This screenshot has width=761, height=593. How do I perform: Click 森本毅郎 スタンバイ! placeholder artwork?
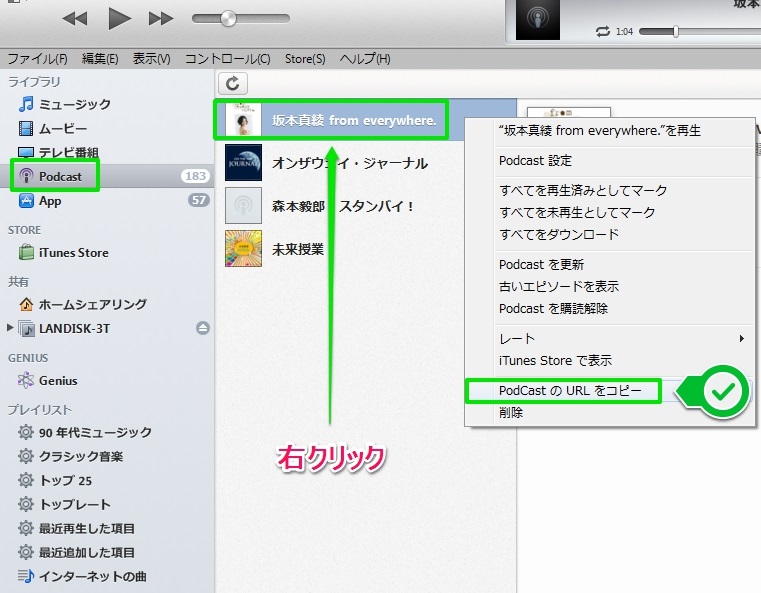243,206
